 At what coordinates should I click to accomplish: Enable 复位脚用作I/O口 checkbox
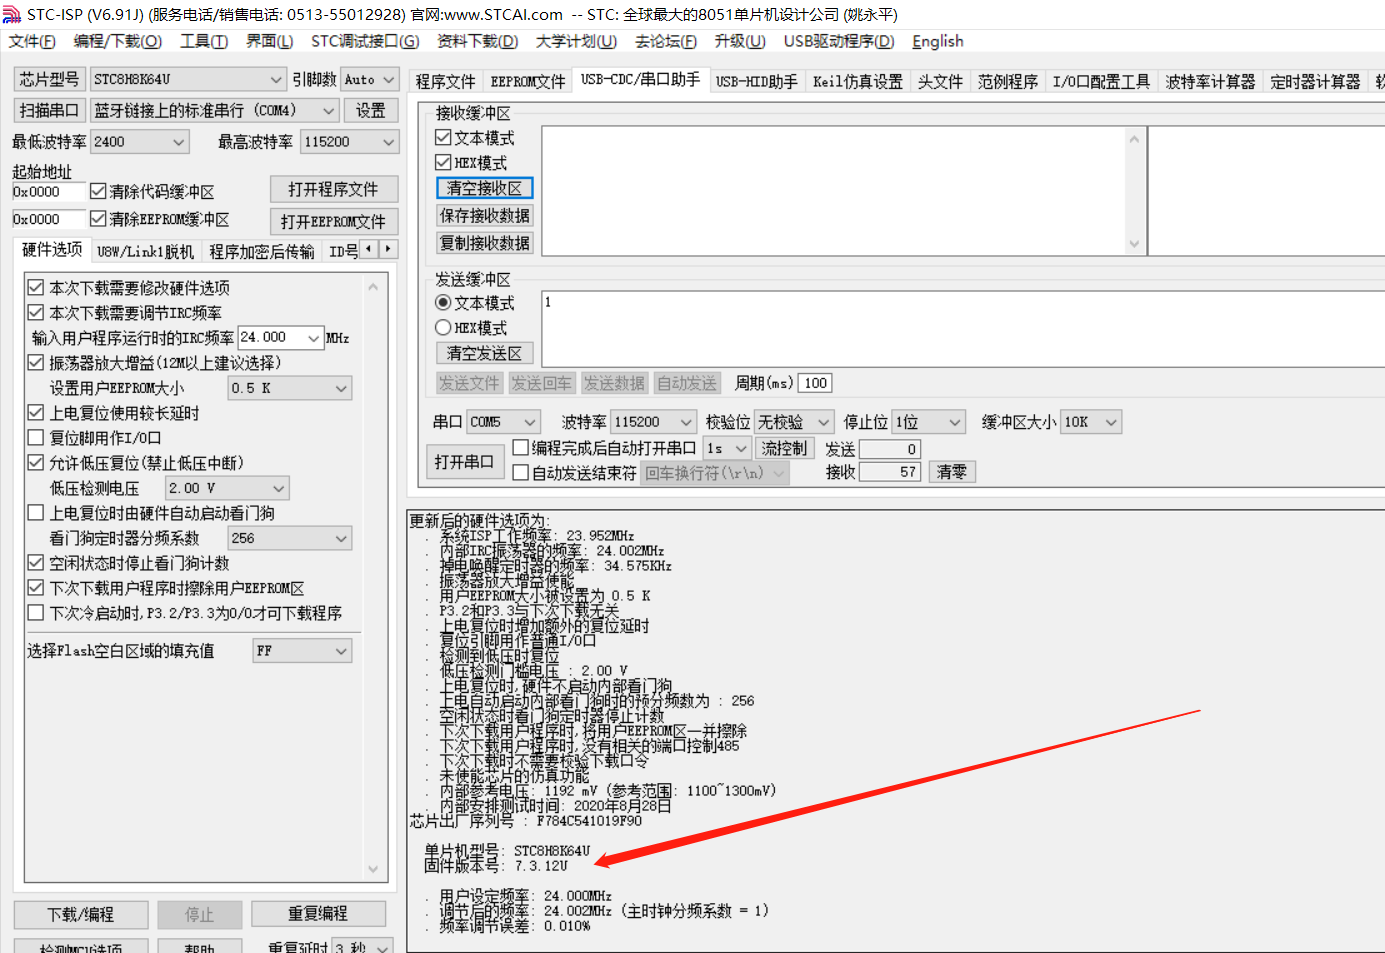[36, 438]
